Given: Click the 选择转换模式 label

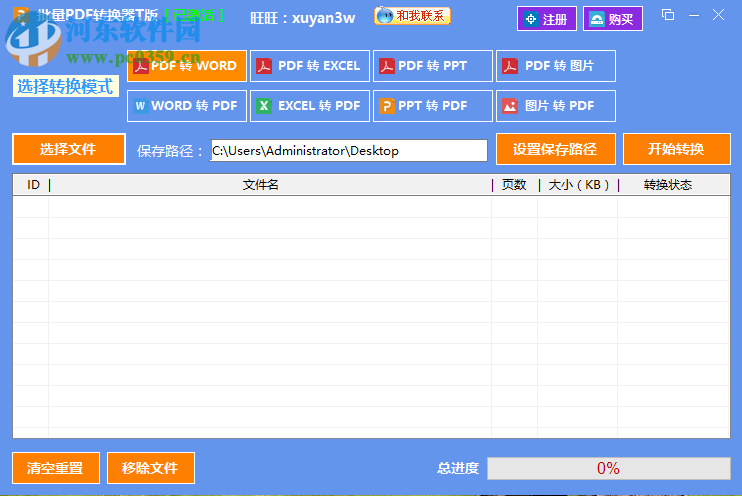Looking at the screenshot, I should click(65, 87).
